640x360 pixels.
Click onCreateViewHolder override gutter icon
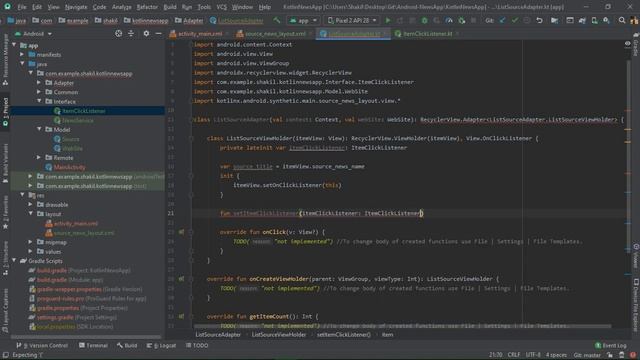pos(181,279)
